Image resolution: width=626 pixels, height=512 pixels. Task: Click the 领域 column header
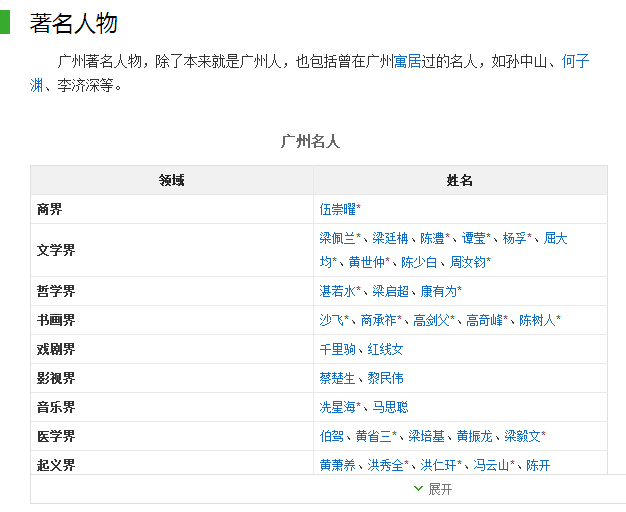pos(172,181)
